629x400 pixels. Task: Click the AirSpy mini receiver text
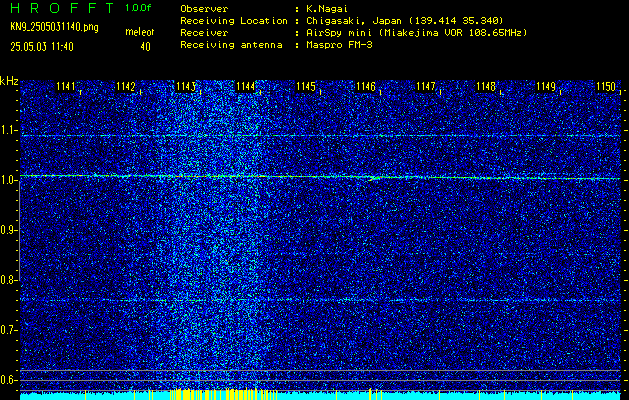[x=416, y=32]
